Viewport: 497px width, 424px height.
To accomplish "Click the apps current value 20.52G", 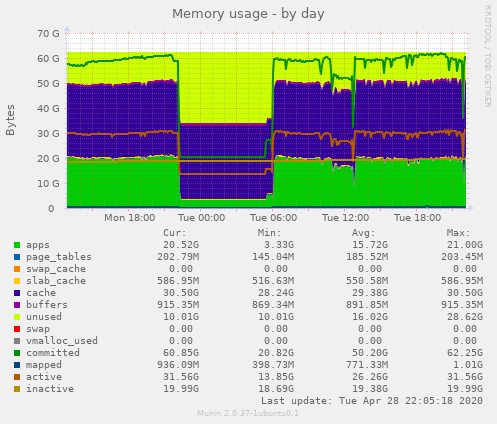I will point(181,245).
